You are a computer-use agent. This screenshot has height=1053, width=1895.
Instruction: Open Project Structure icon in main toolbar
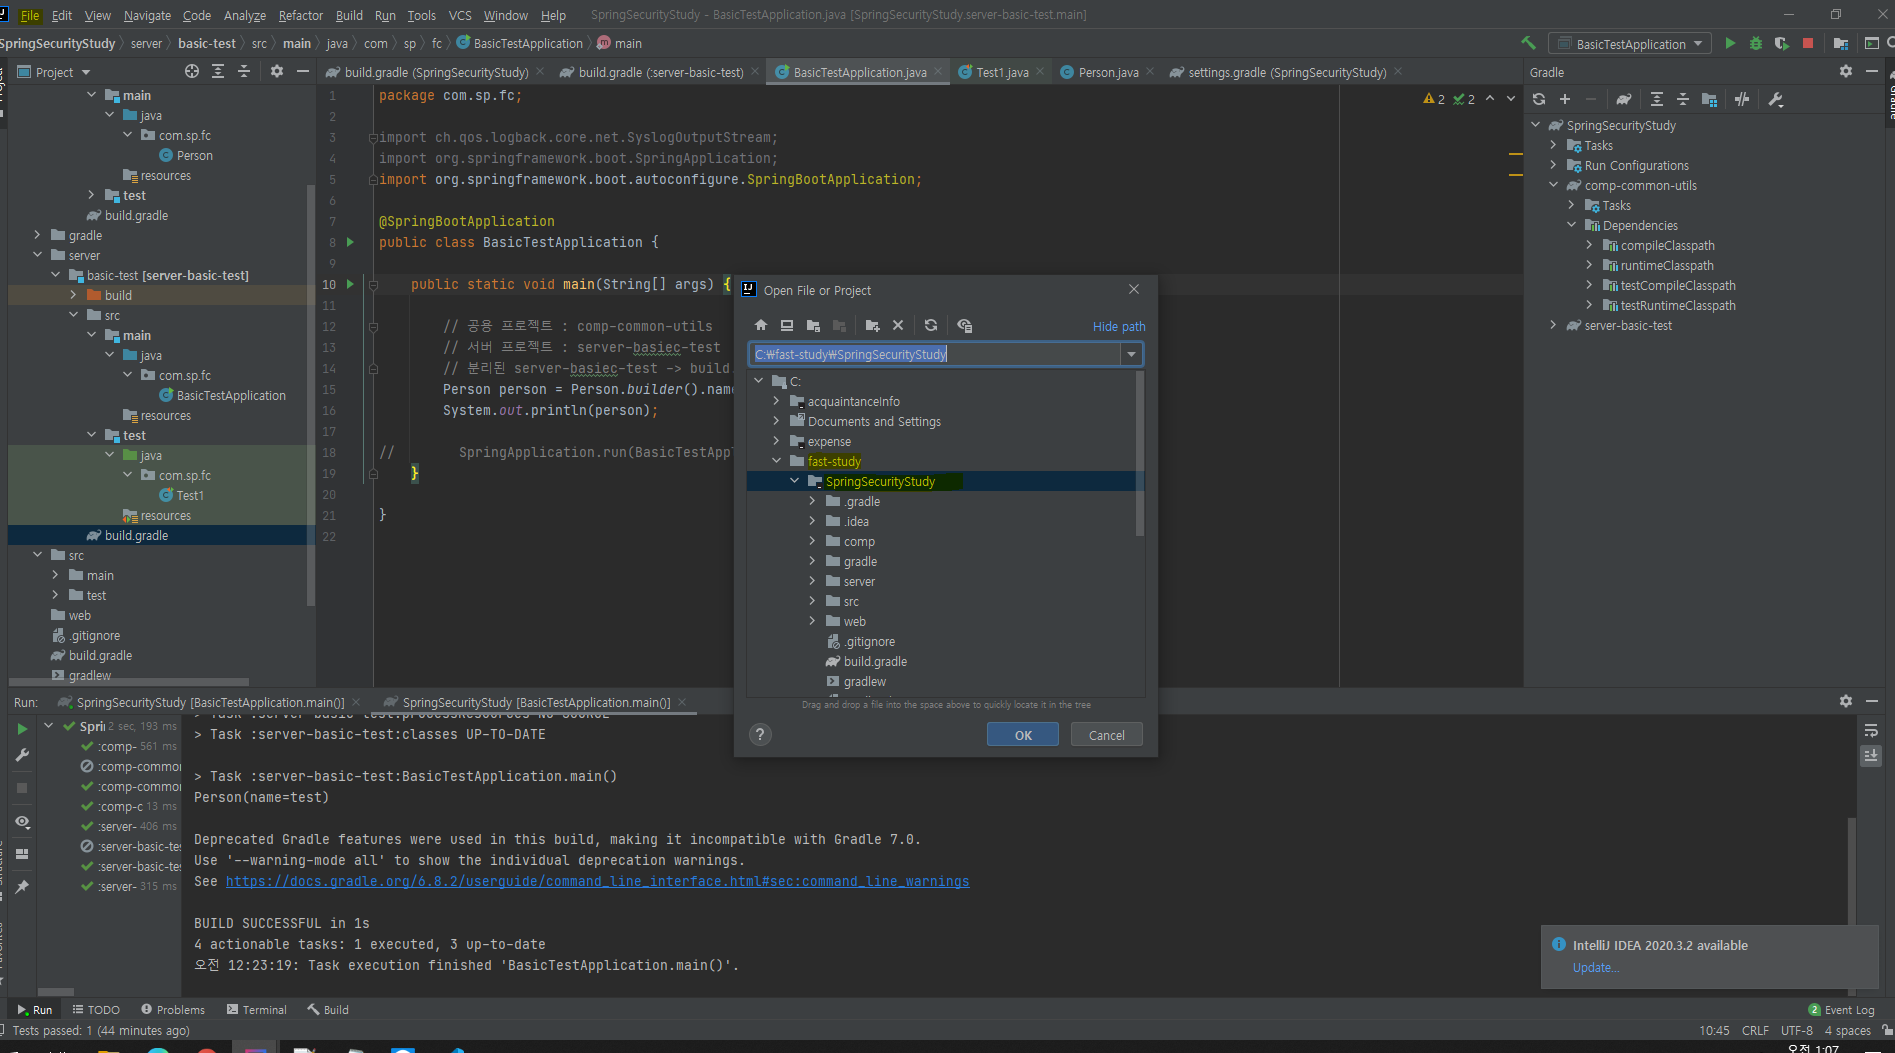coord(1841,43)
